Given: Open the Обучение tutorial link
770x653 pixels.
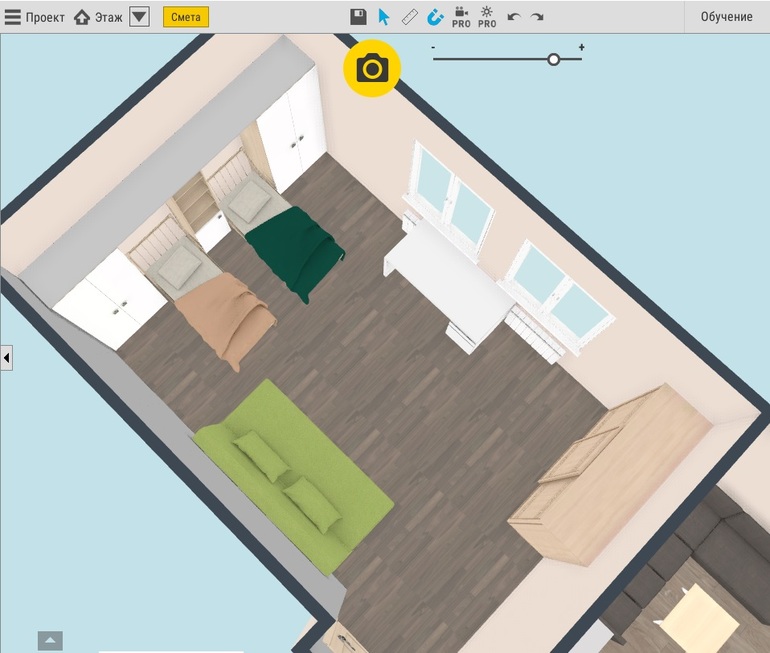Looking at the screenshot, I should [726, 17].
